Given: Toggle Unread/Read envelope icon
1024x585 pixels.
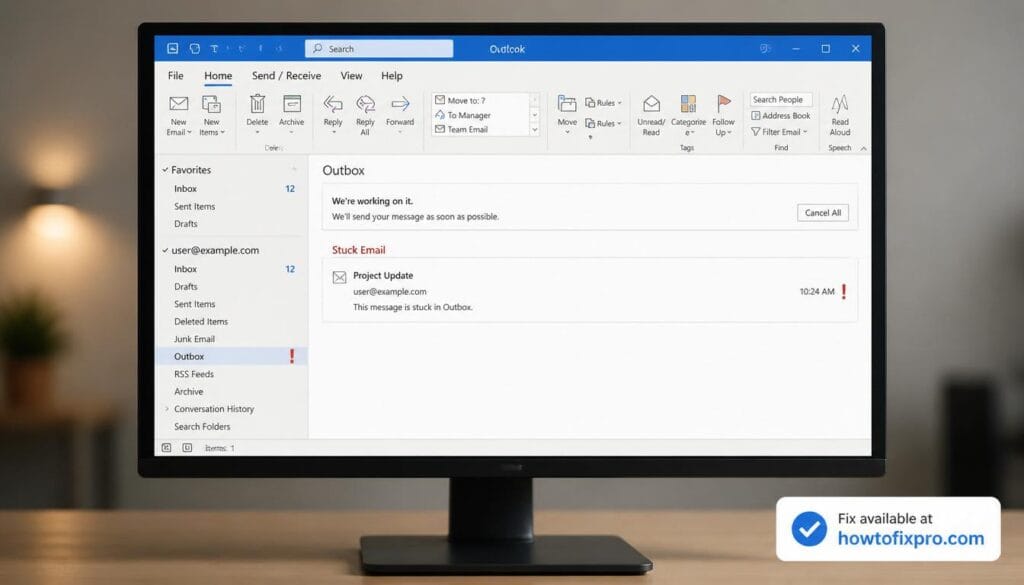Looking at the screenshot, I should point(651,104).
